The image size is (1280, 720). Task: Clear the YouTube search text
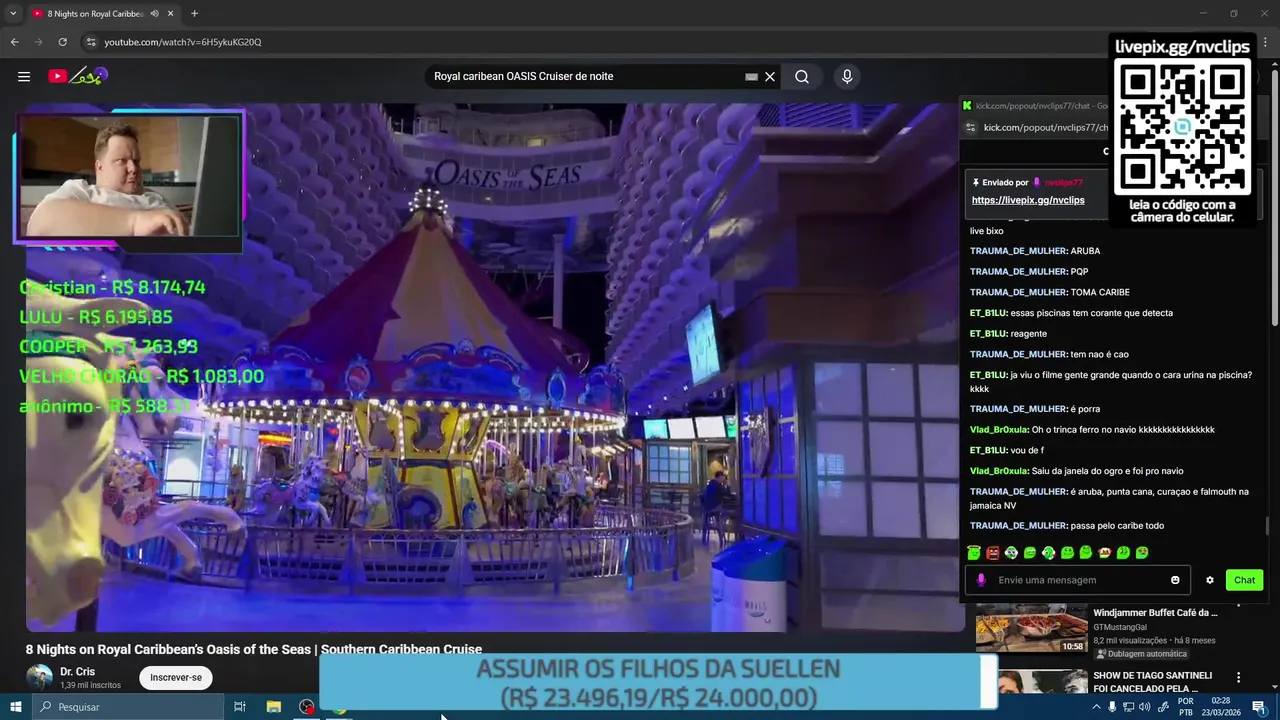tap(770, 76)
